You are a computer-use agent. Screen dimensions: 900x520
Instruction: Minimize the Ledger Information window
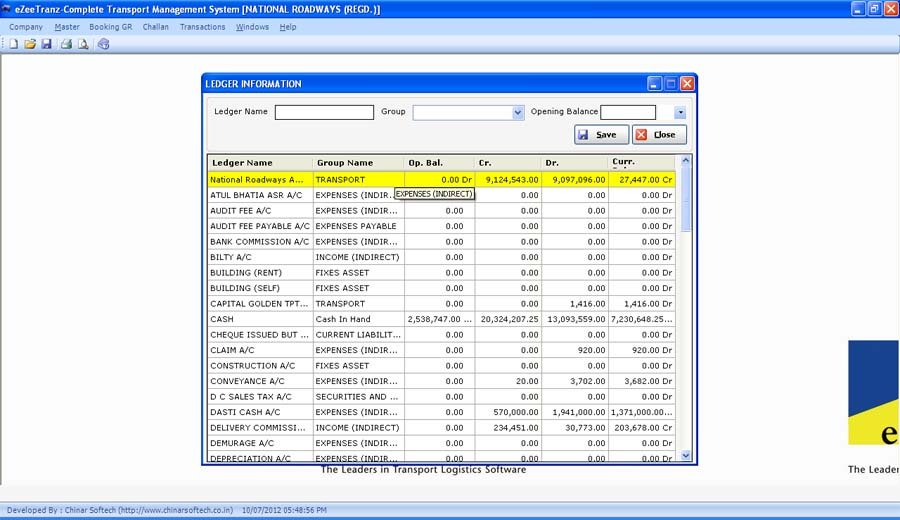tap(654, 84)
